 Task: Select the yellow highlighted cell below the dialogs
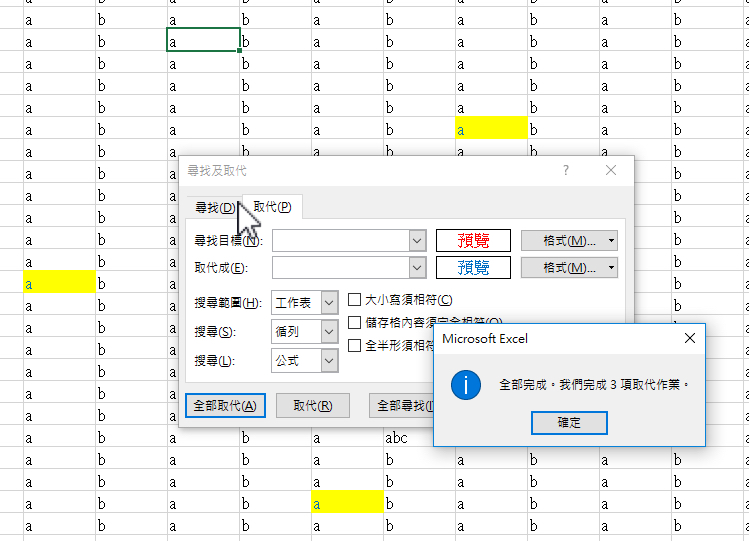point(347,504)
